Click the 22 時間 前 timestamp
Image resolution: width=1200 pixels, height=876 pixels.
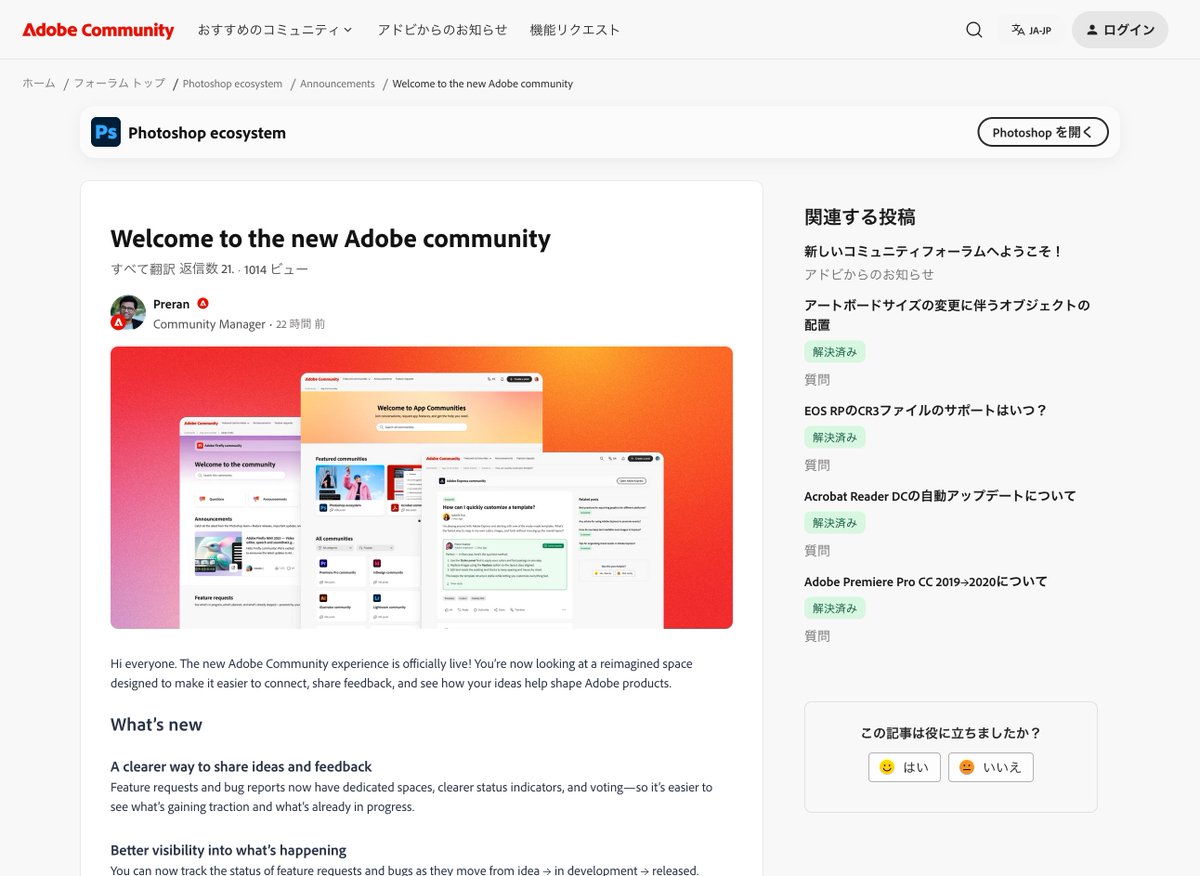tap(300, 324)
